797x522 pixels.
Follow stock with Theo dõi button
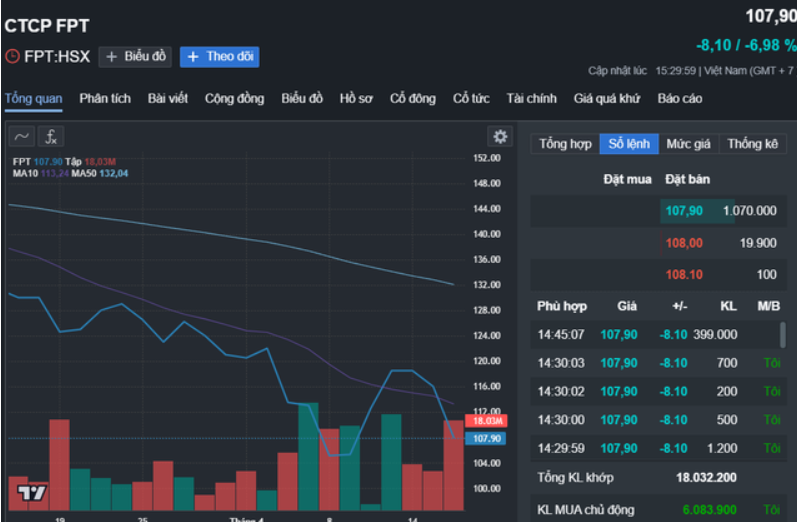click(x=220, y=56)
